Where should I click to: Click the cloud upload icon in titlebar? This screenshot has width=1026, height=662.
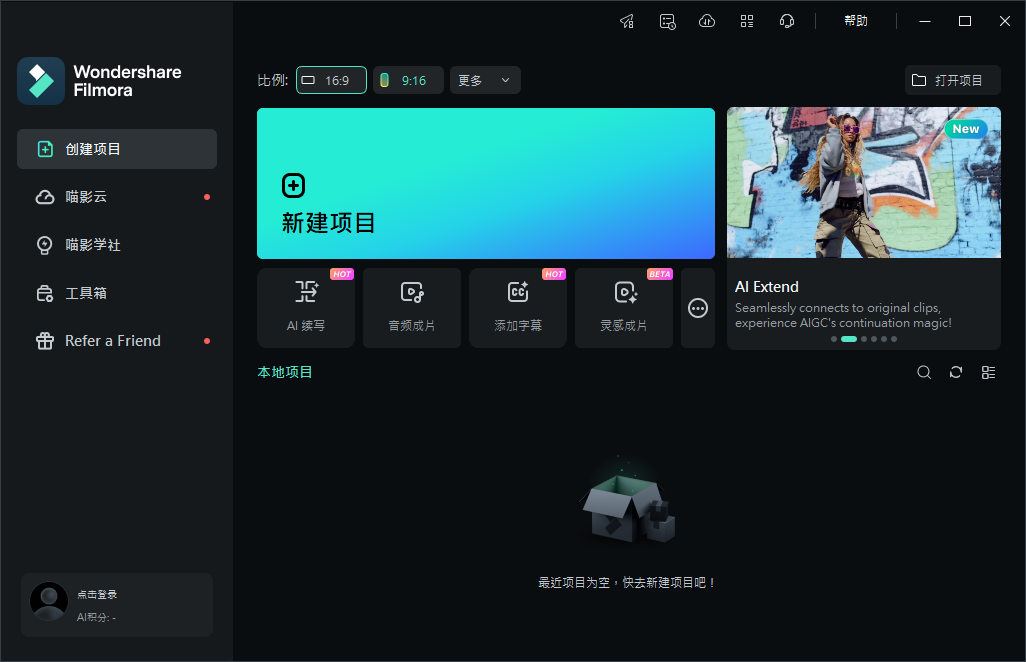[707, 20]
